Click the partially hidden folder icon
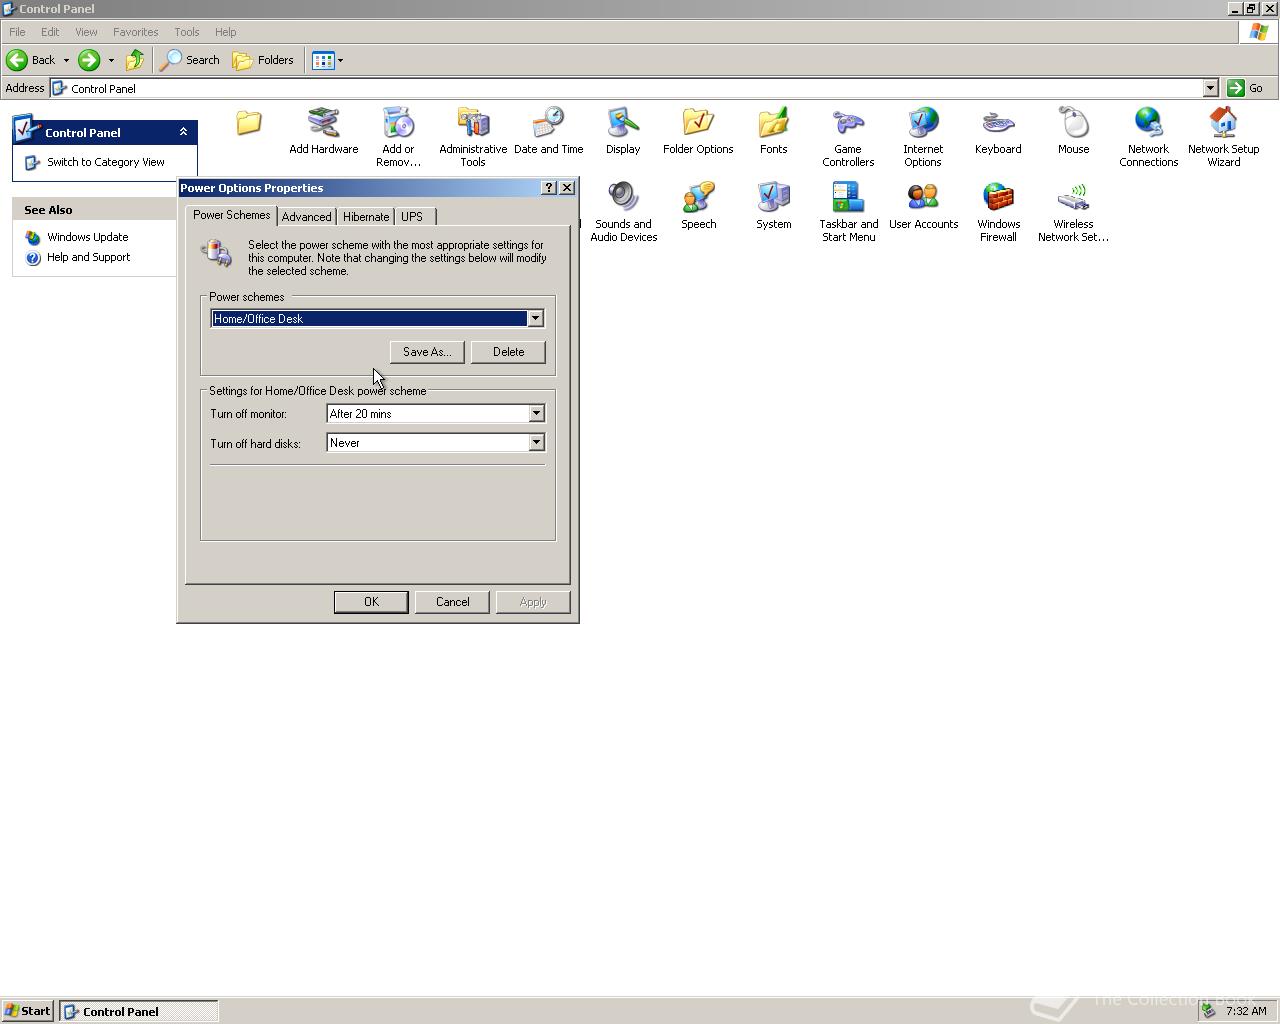The width and height of the screenshot is (1280, 1024). click(248, 123)
